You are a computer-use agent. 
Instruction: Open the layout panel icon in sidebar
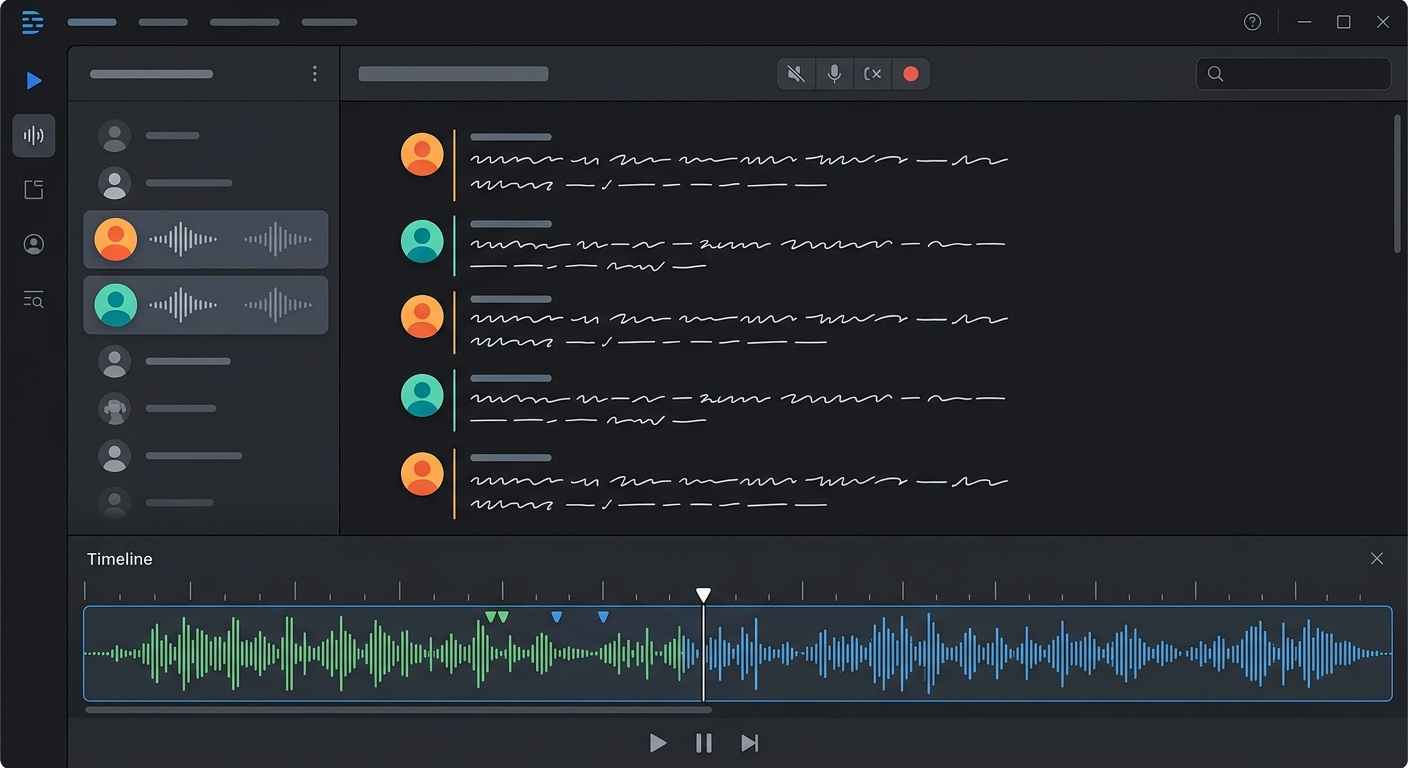[34, 190]
